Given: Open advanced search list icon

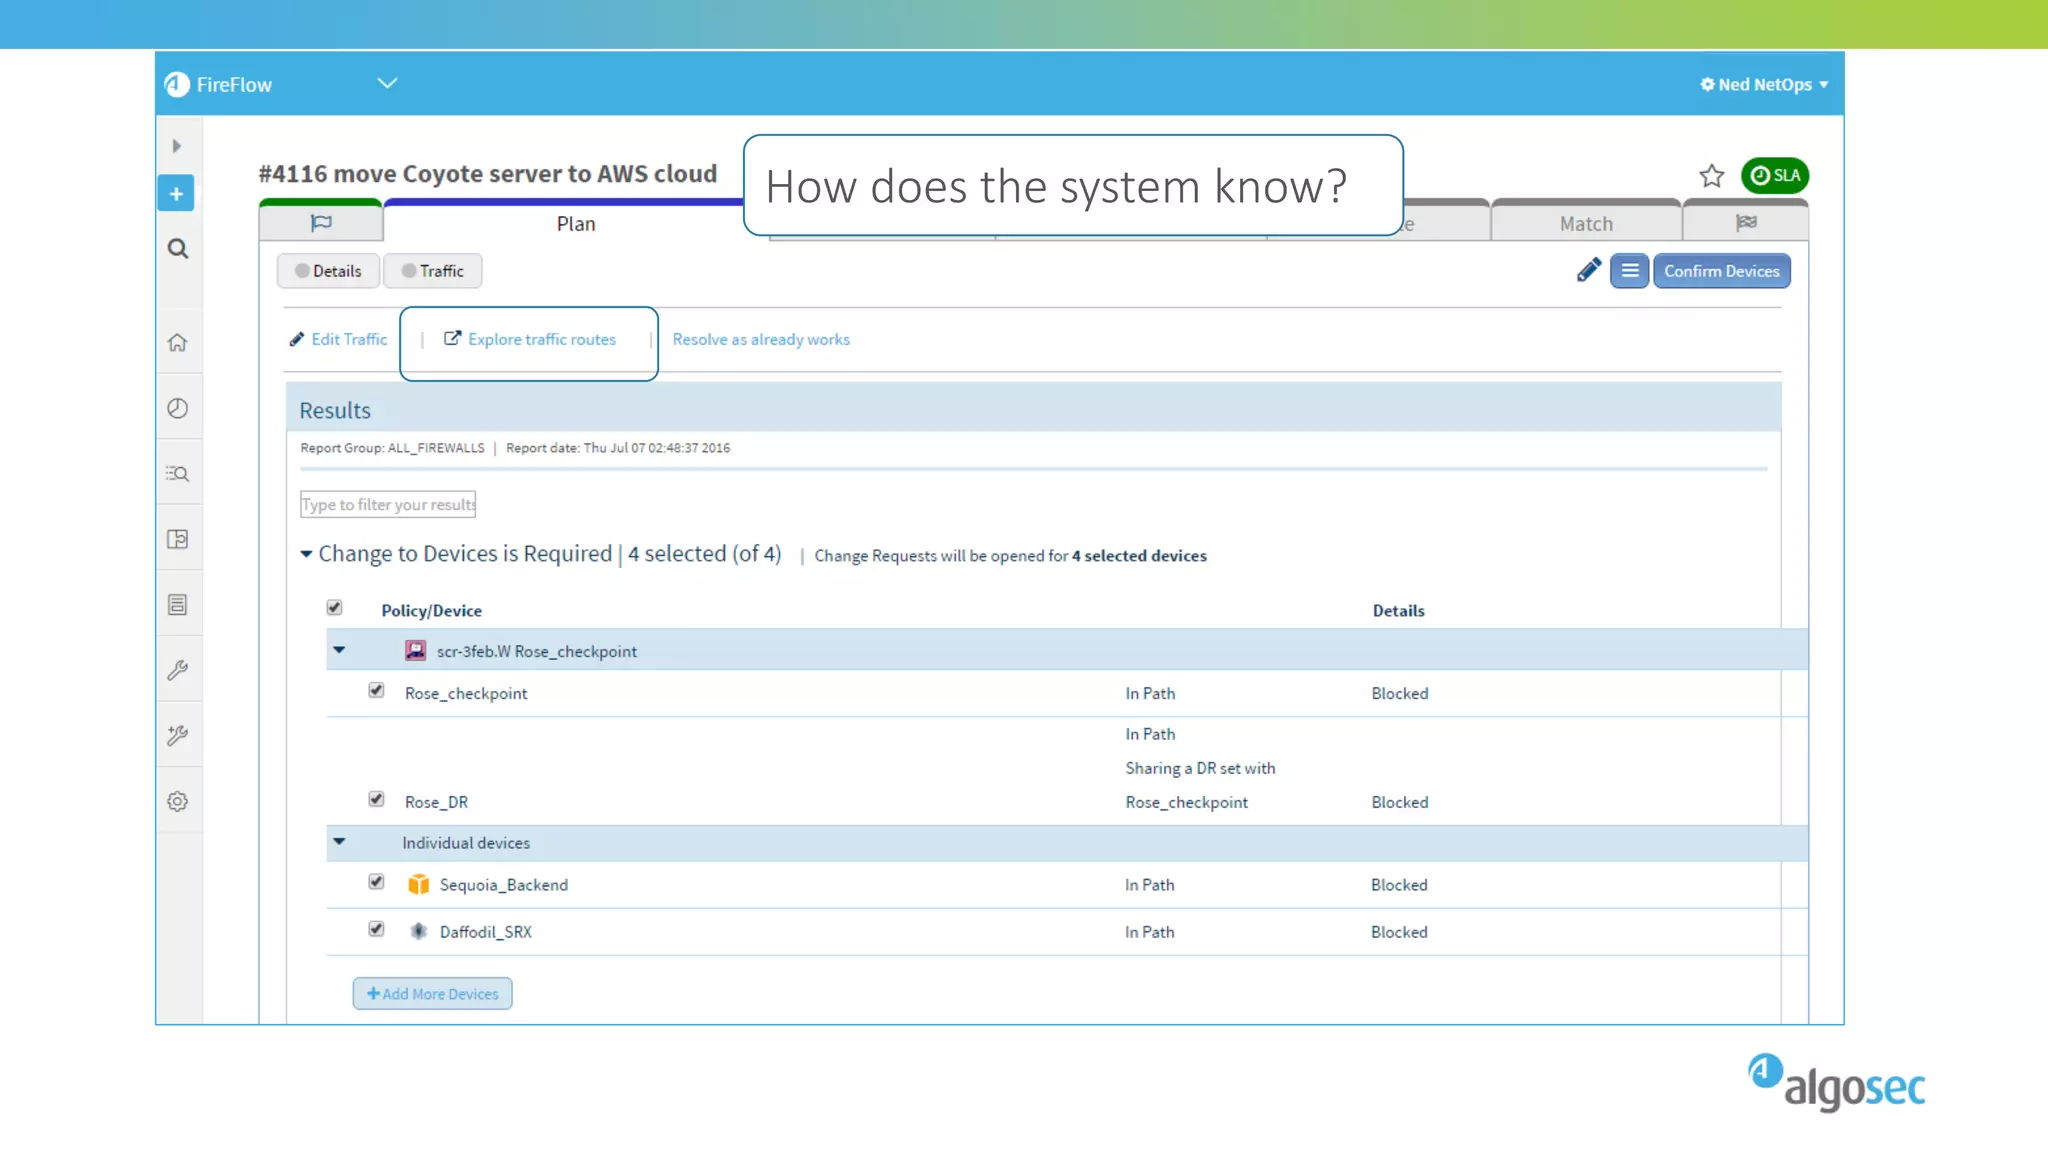Looking at the screenshot, I should tap(178, 474).
